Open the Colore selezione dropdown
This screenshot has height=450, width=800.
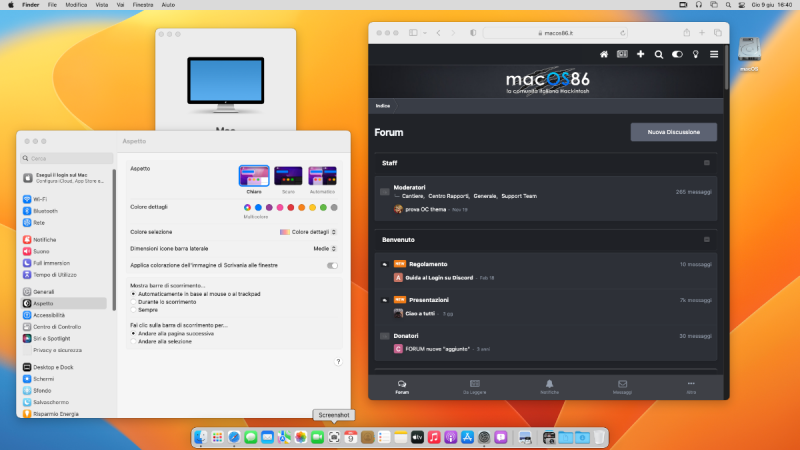[x=308, y=232]
